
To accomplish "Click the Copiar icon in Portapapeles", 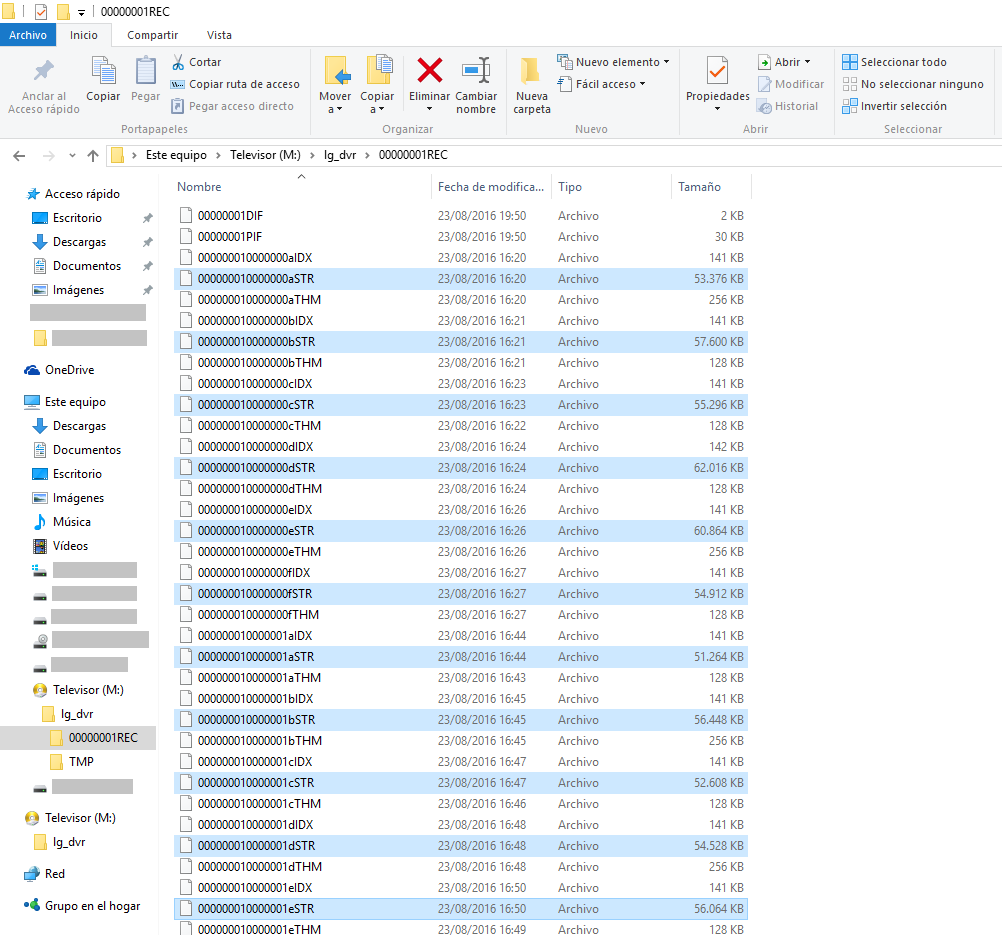I will [x=103, y=72].
